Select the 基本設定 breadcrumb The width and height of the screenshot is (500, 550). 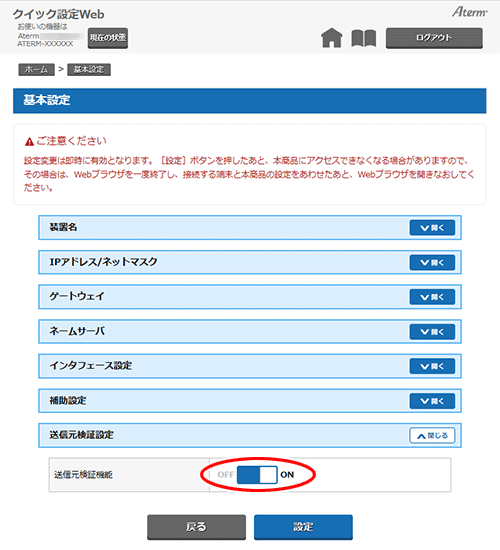tap(89, 69)
